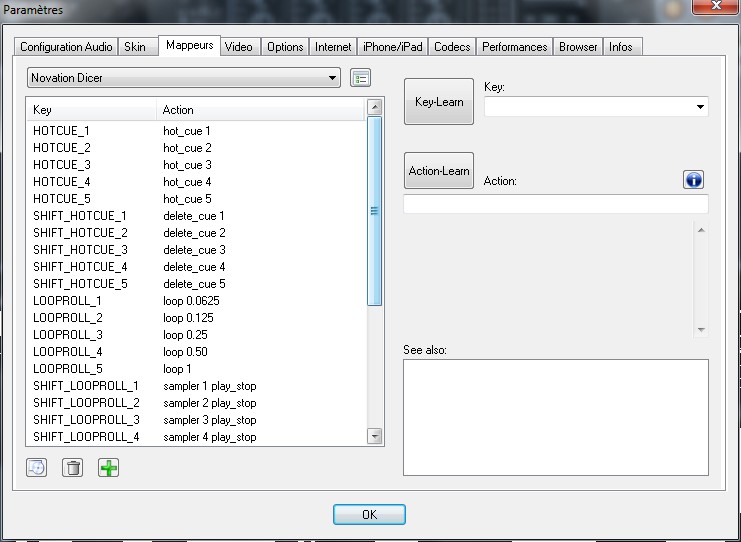
Task: Go to the Codecs tab
Action: (x=452, y=47)
